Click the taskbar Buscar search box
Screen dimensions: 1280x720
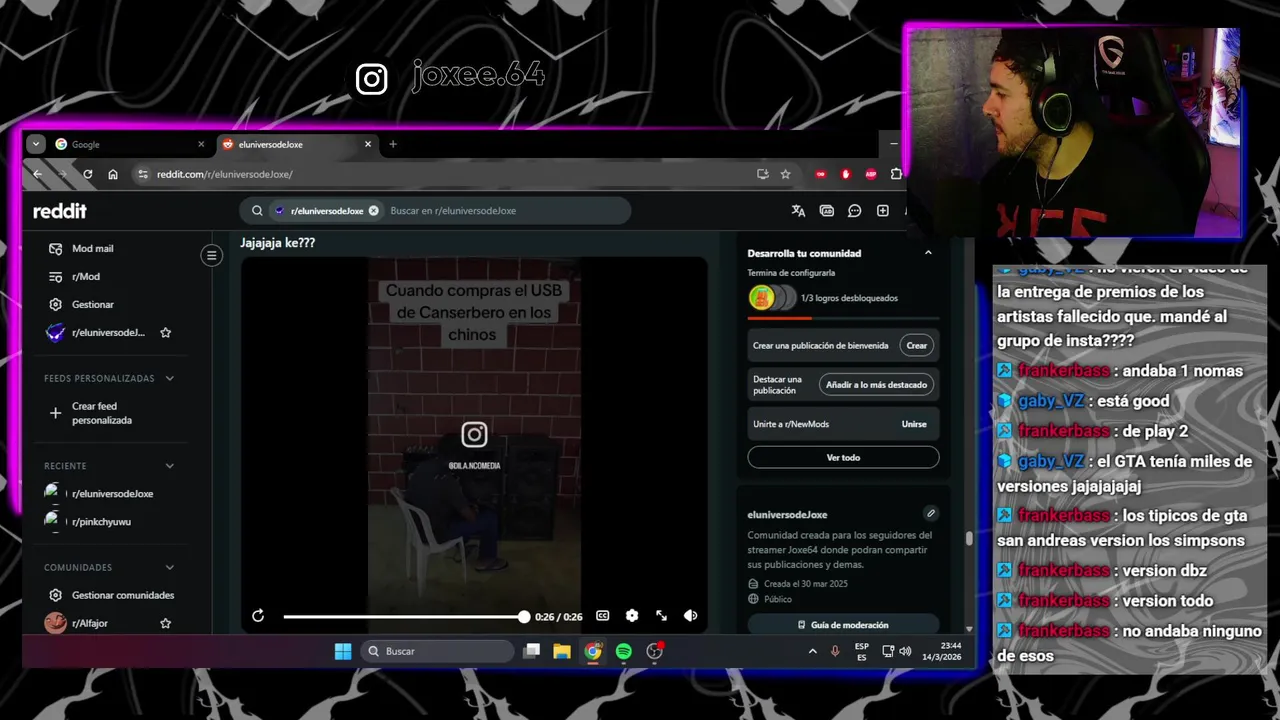(x=437, y=651)
